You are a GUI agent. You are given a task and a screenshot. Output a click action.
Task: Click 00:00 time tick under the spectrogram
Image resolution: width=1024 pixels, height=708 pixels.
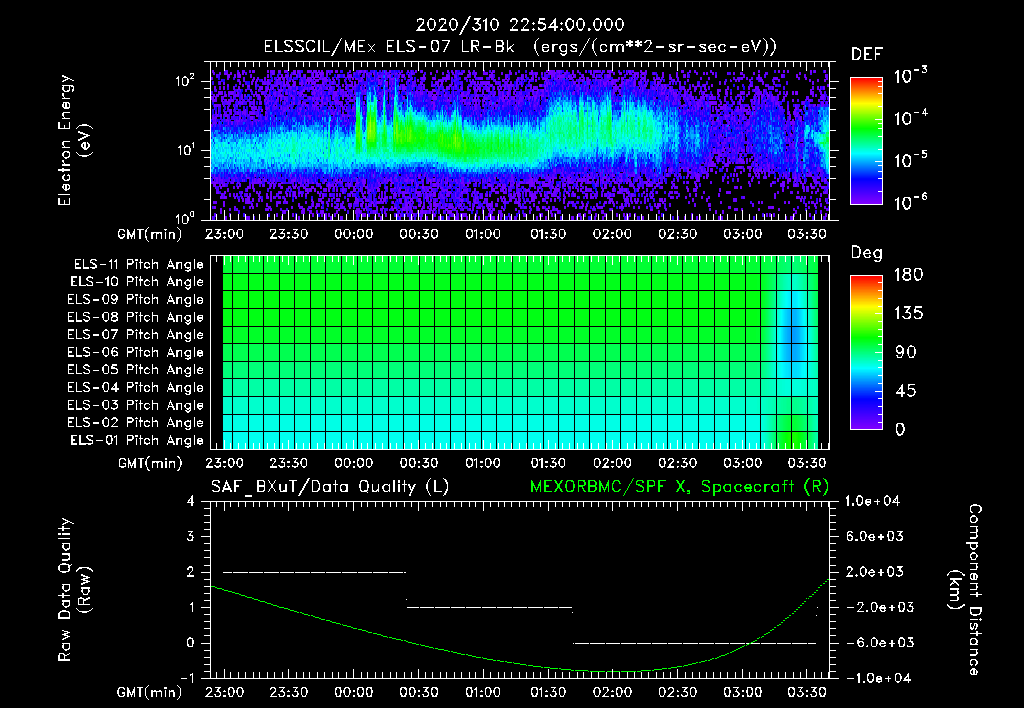pos(353,234)
